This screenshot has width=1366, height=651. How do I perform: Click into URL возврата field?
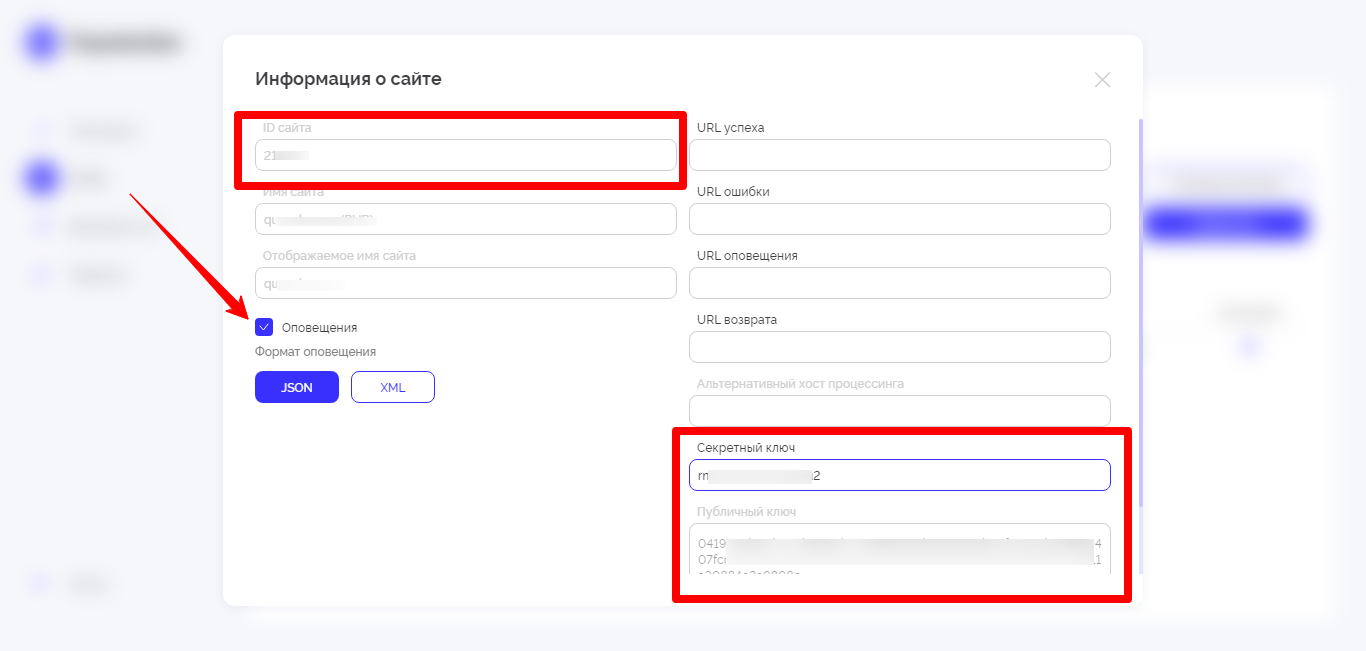pyautogui.click(x=899, y=347)
